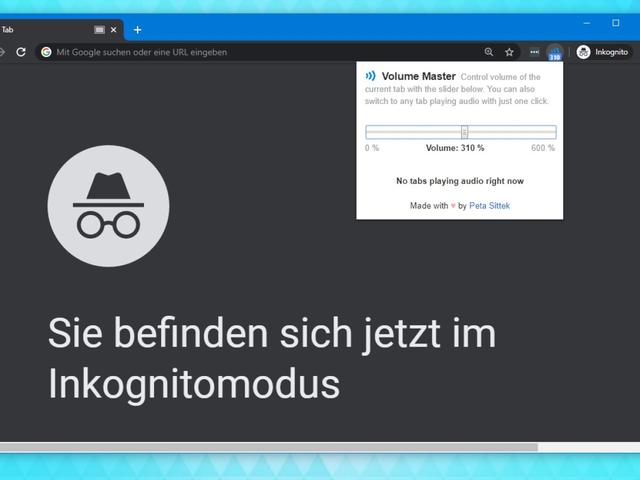This screenshot has width=640, height=480.
Task: Click the "Volume Master" title text
Action: (x=419, y=76)
